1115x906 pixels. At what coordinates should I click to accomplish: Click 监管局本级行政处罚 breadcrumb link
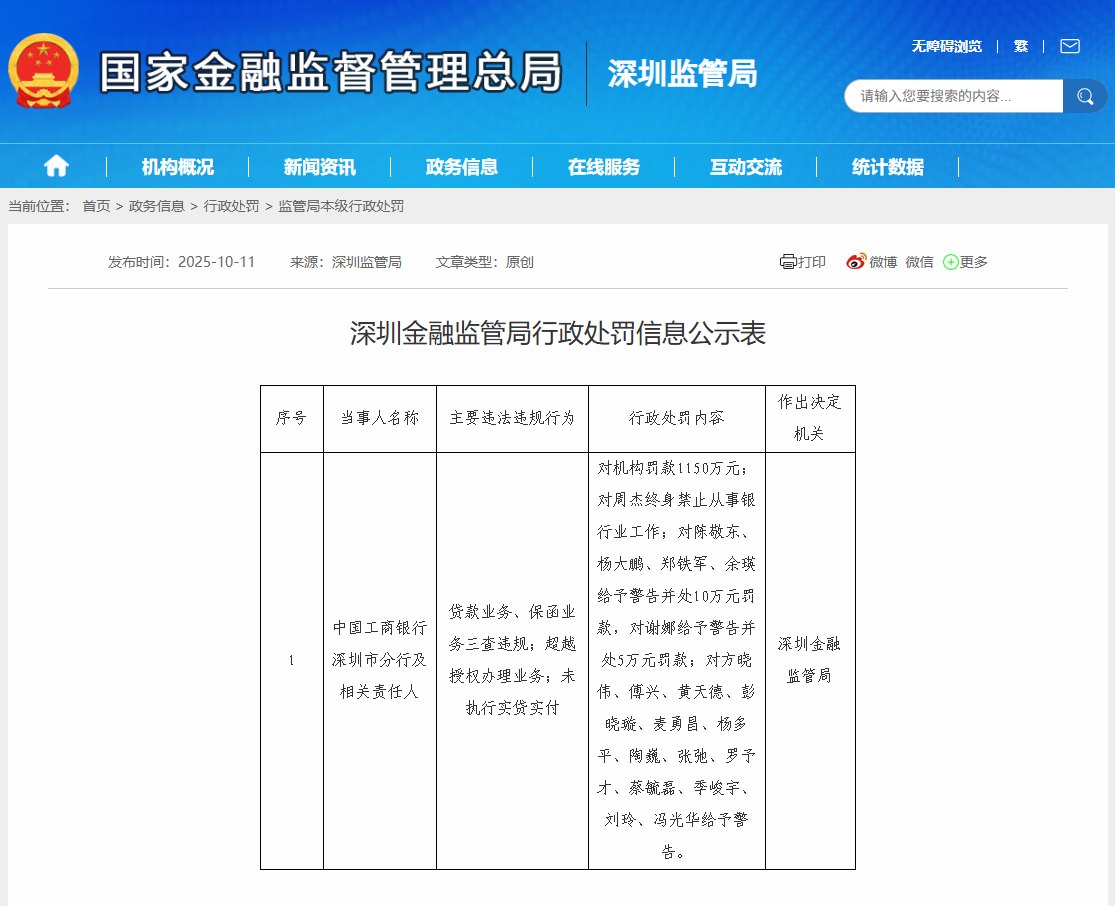(x=341, y=206)
